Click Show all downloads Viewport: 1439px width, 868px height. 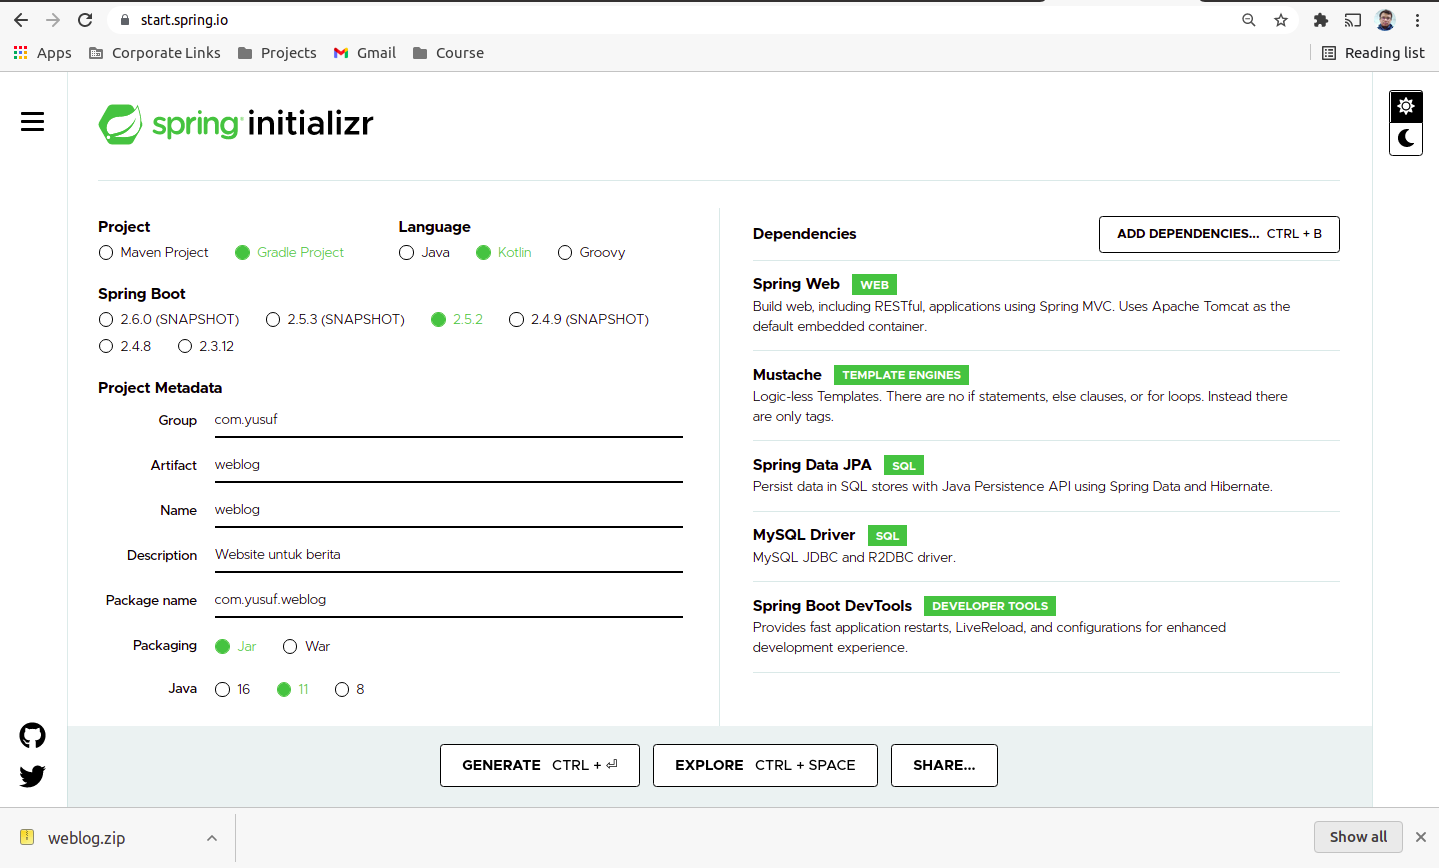click(x=1358, y=837)
